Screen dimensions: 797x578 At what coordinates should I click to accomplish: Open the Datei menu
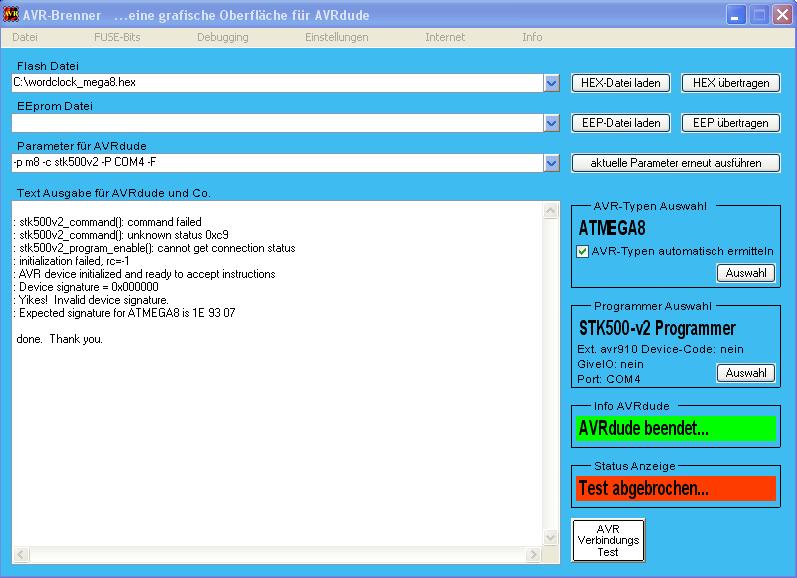click(25, 37)
